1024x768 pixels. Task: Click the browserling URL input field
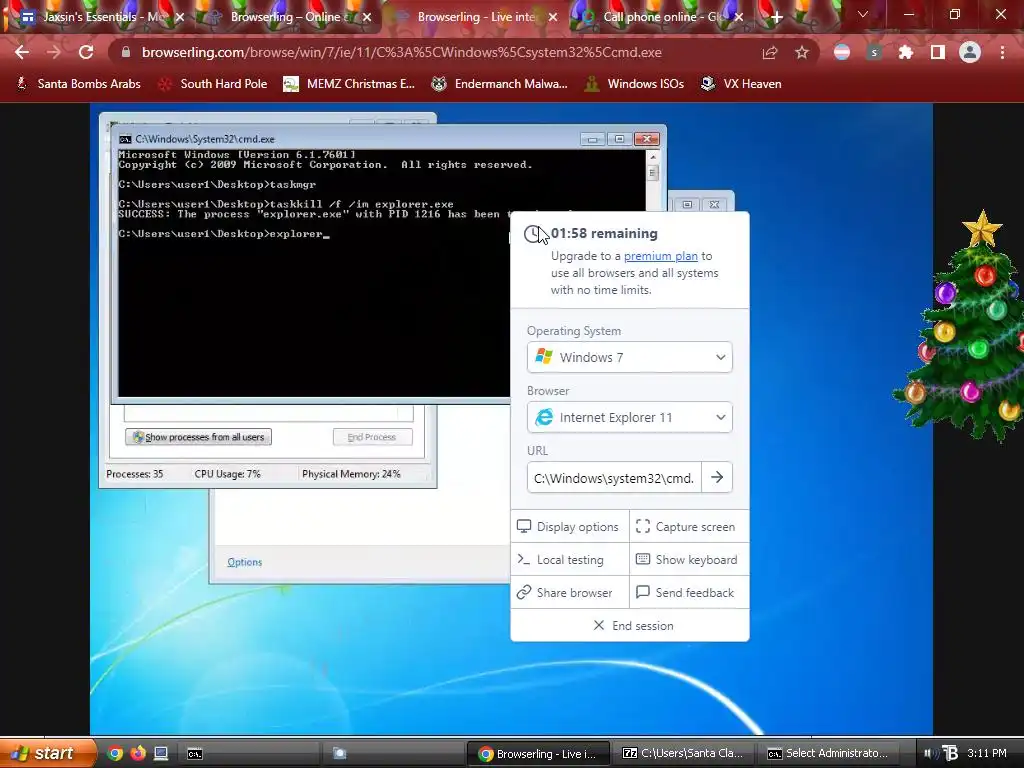click(614, 477)
